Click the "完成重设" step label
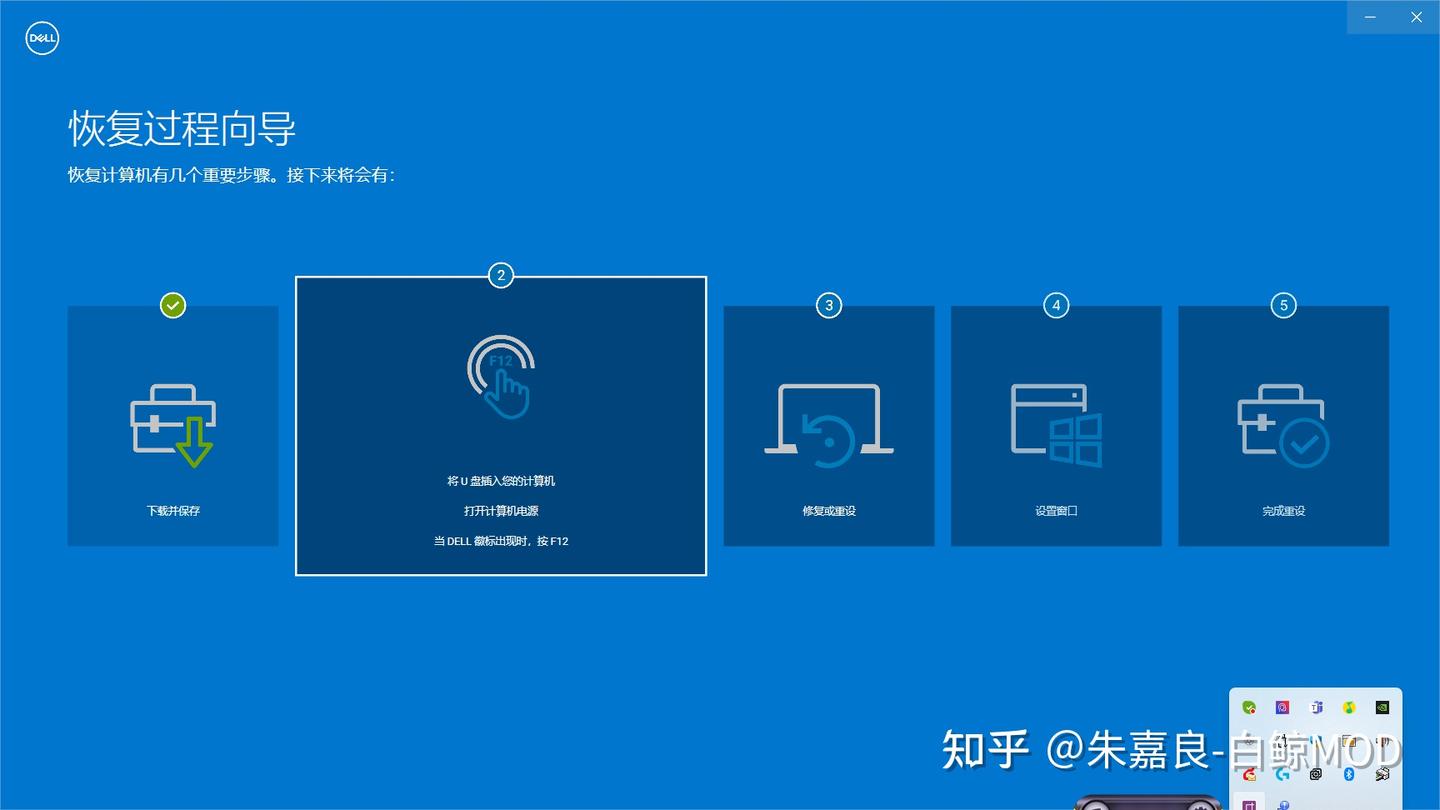This screenshot has height=810, width=1440. point(1283,511)
